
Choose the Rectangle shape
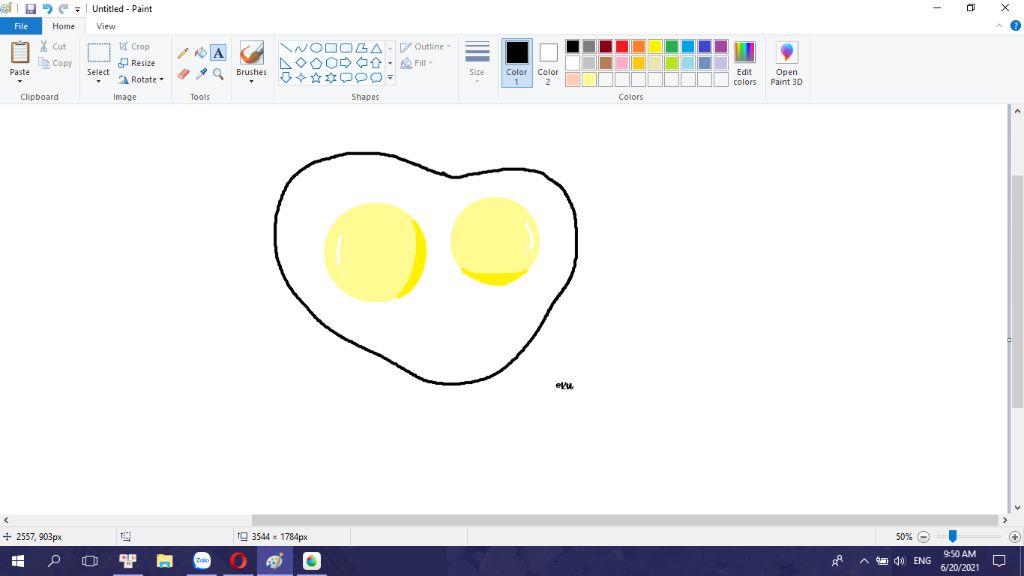330,48
